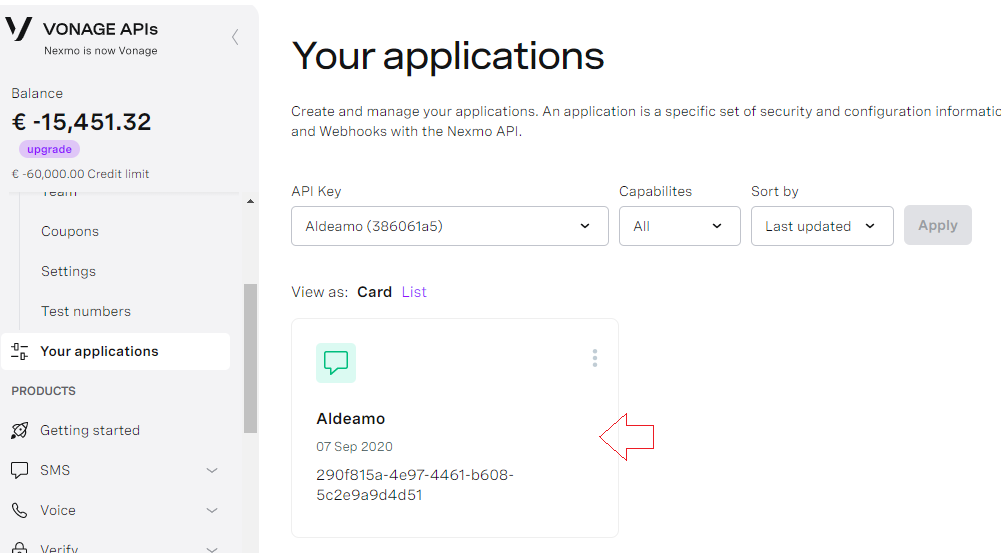This screenshot has height=553, width=1003.
Task: Click the PRODUCTS section heading
Action: (x=43, y=391)
